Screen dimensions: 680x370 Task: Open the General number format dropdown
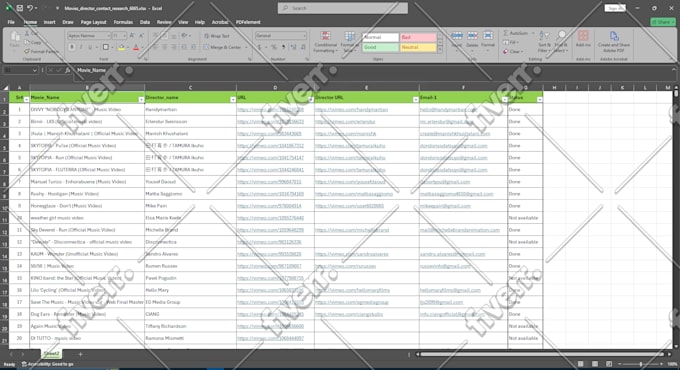[x=304, y=36]
